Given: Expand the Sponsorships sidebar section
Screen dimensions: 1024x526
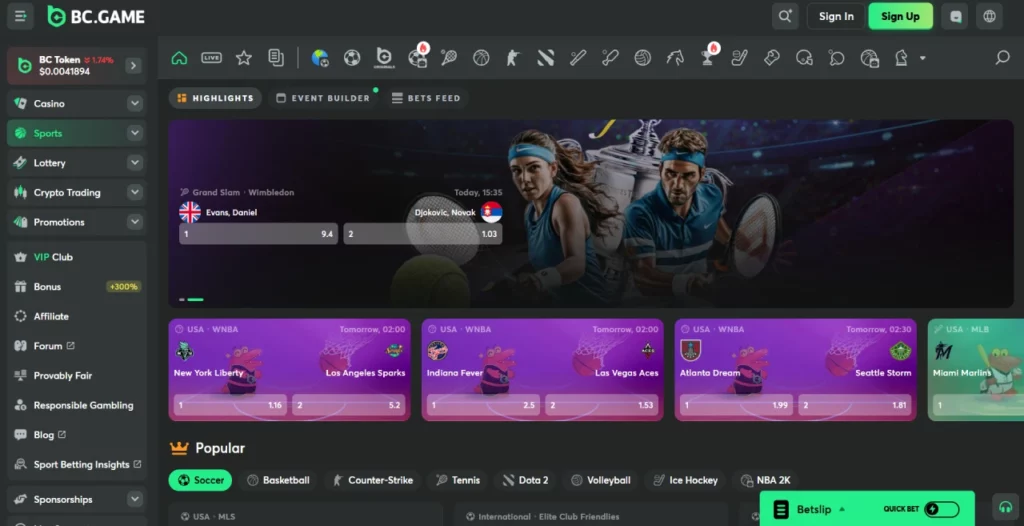Looking at the screenshot, I should pyautogui.click(x=135, y=499).
